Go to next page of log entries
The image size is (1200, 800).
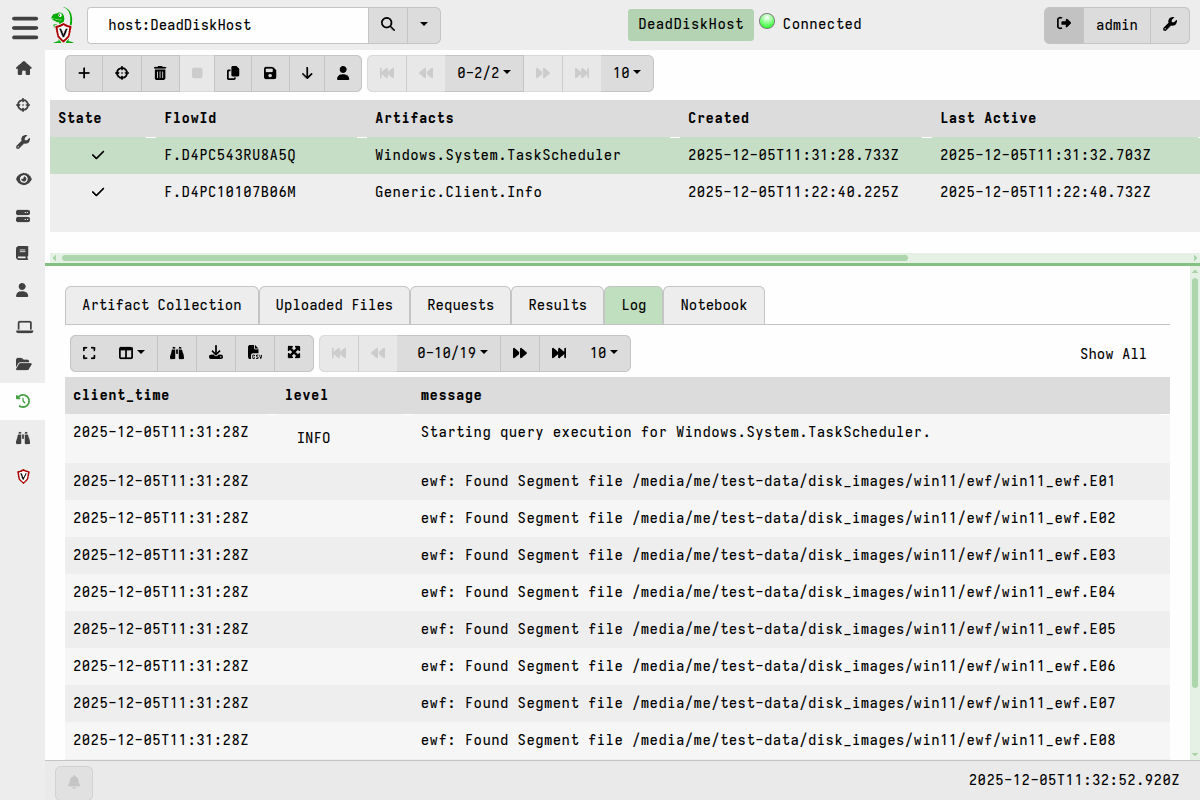pyautogui.click(x=520, y=353)
